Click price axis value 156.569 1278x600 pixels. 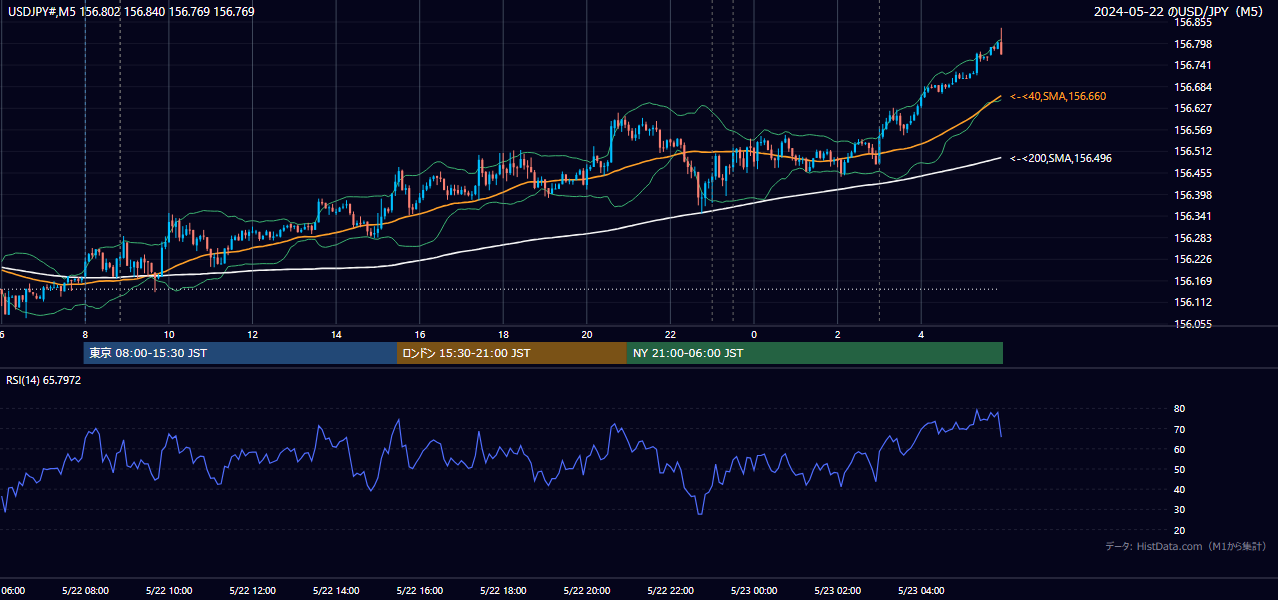1193,130
